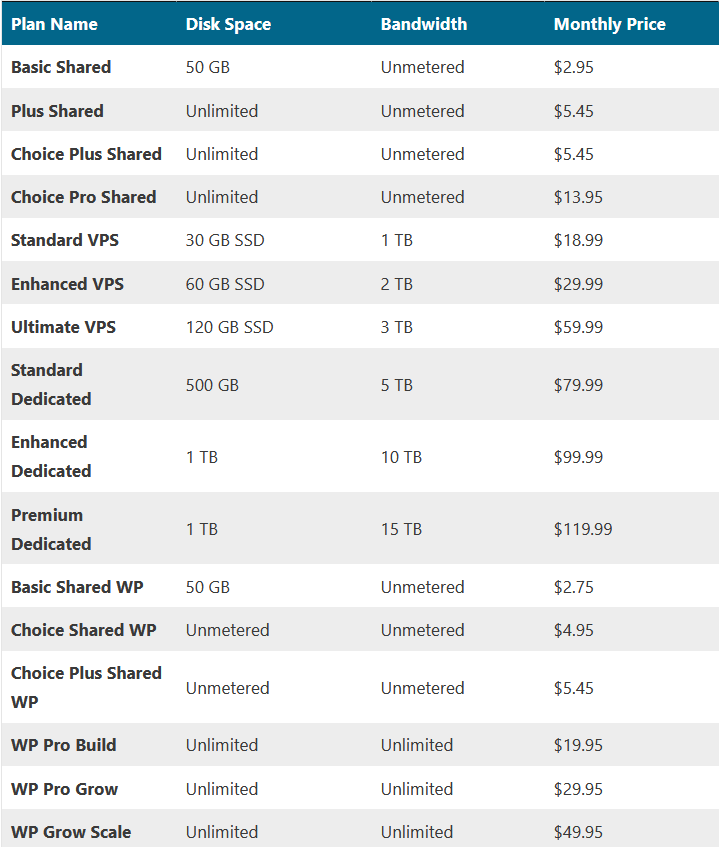Click the Standard VPS plan name
This screenshot has width=719, height=847.
[65, 240]
